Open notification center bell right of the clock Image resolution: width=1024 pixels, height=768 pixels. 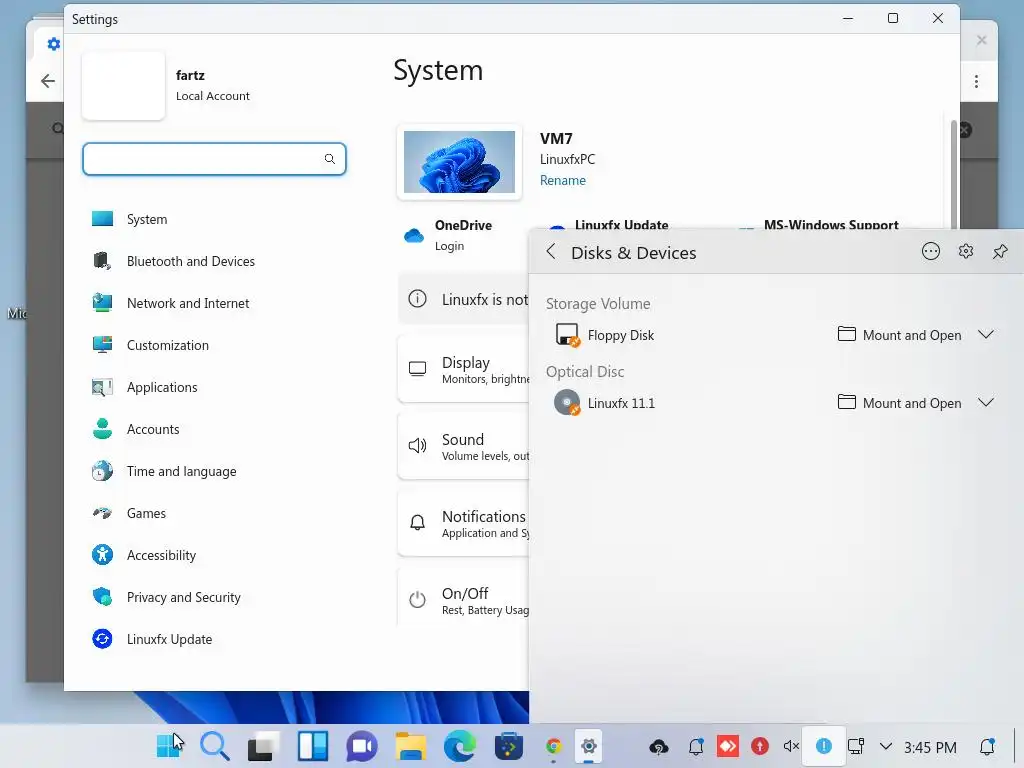(987, 746)
